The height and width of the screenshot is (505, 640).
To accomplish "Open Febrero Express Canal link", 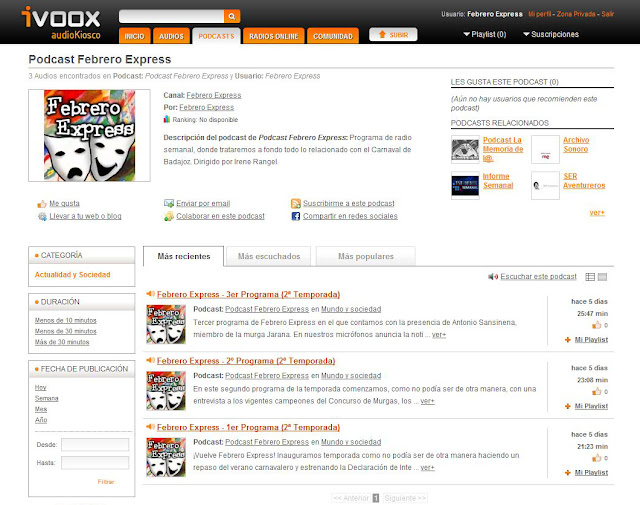I will tap(214, 95).
